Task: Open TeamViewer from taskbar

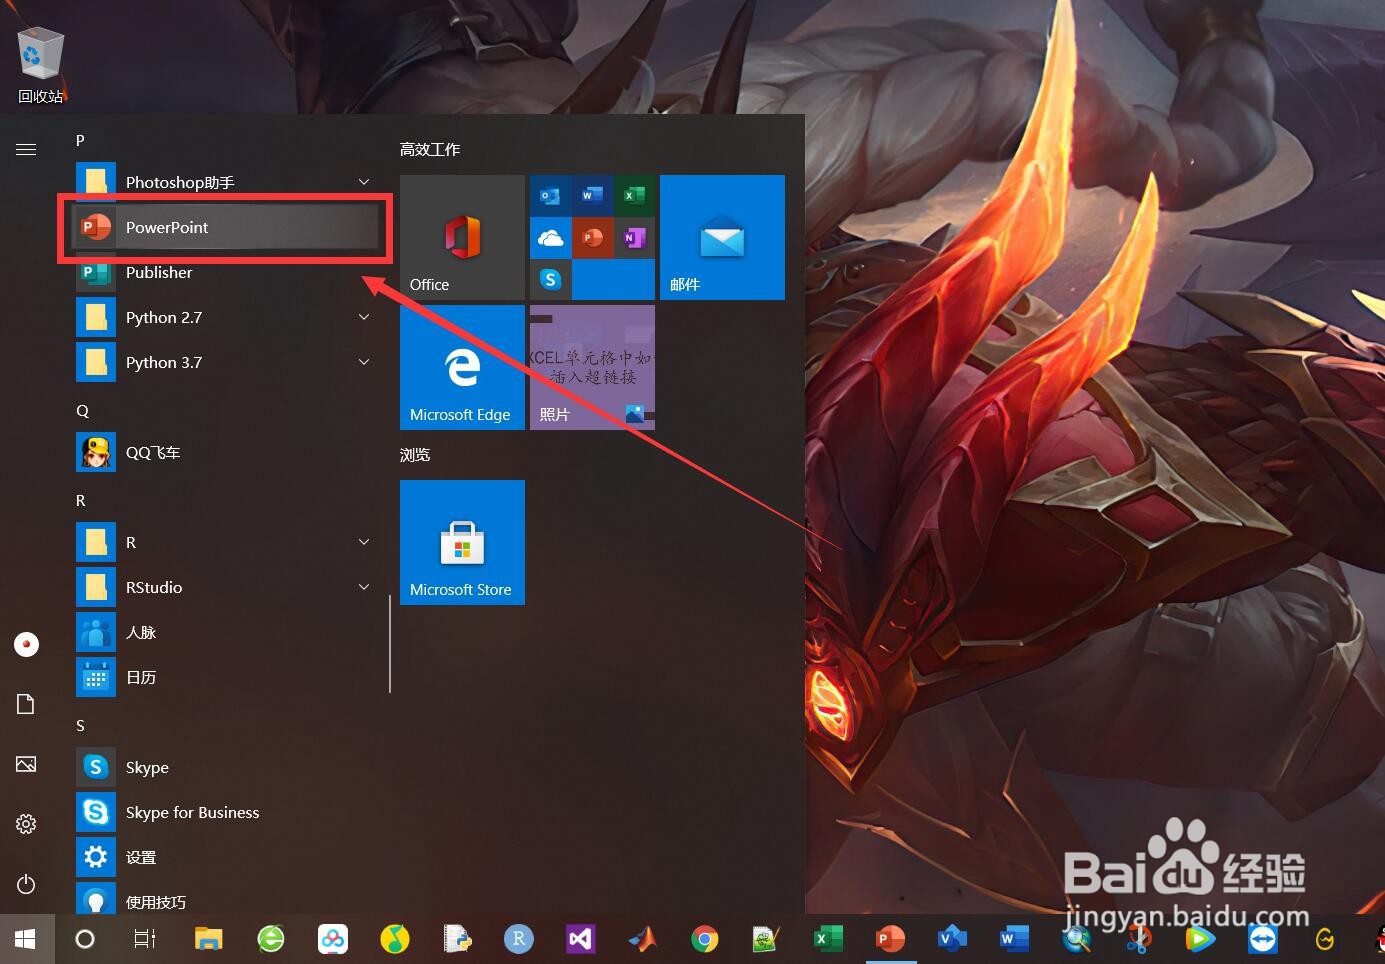Action: (1263, 939)
